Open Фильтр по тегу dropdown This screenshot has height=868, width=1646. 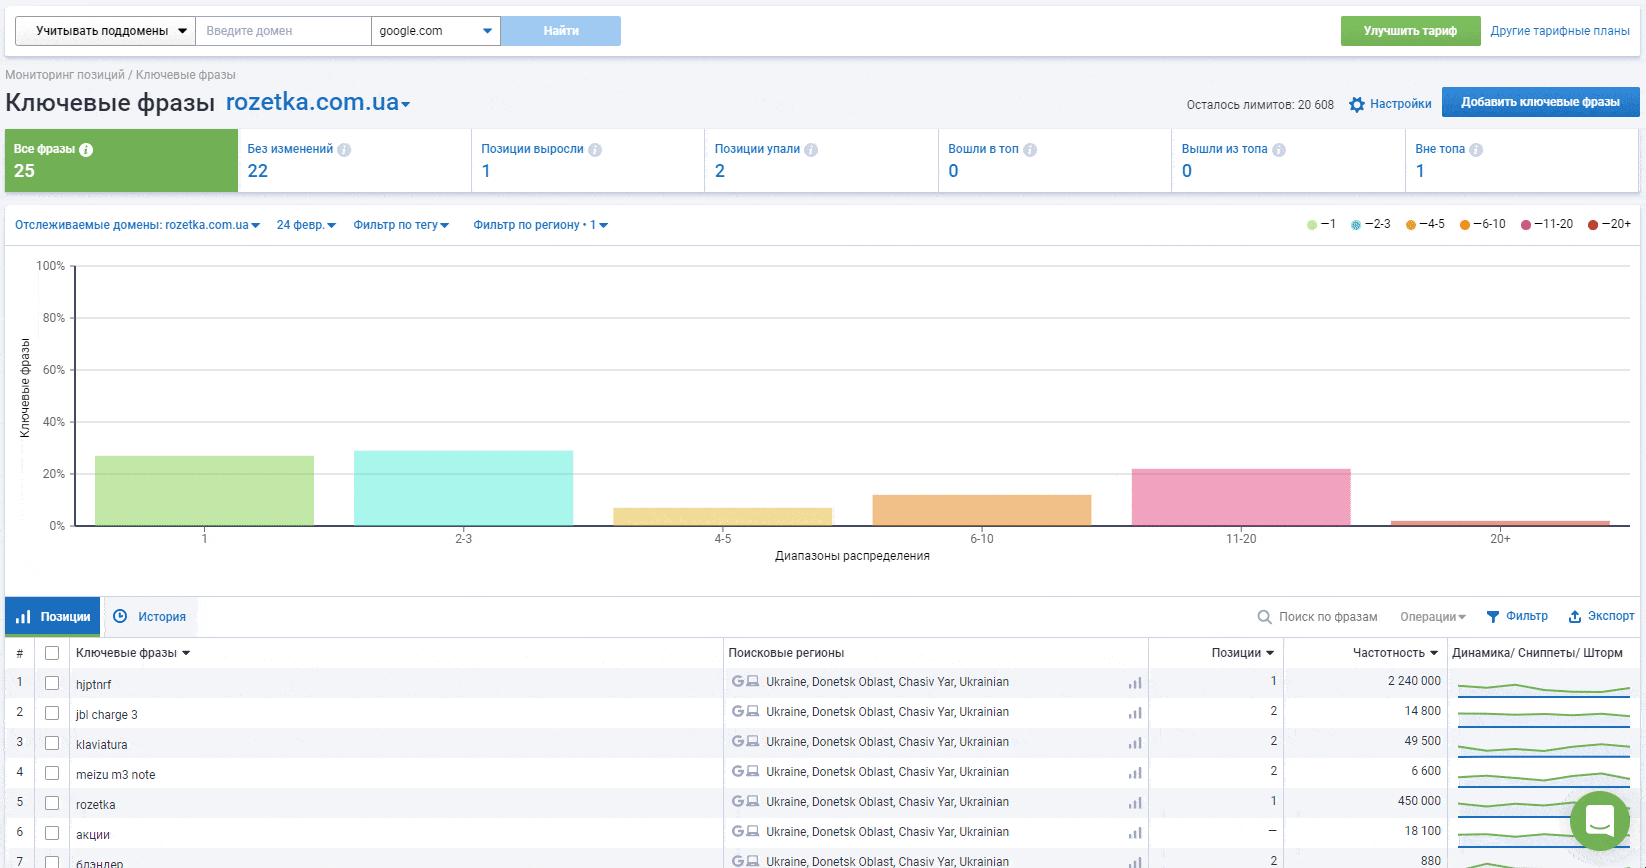click(x=401, y=225)
